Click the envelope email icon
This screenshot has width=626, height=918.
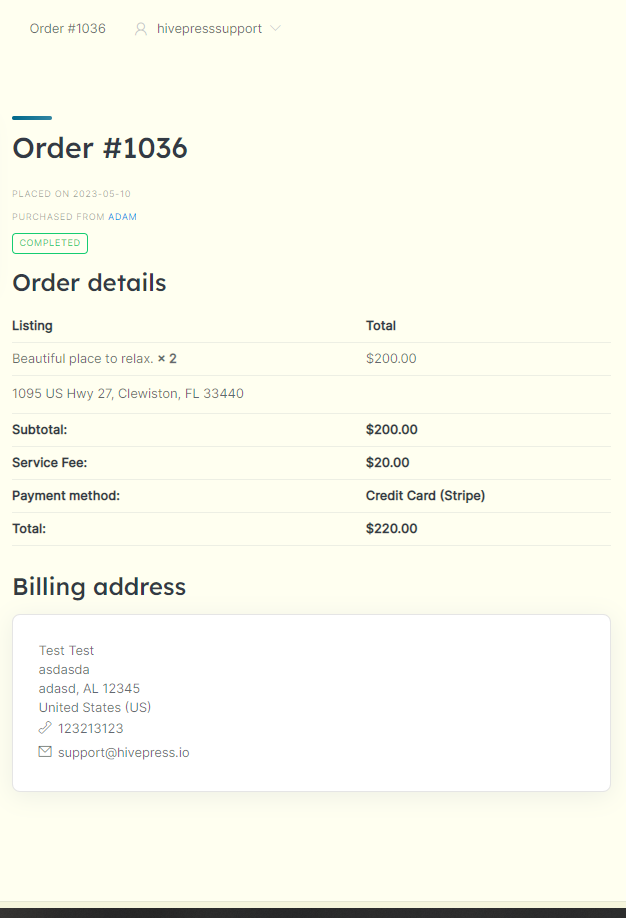[45, 752]
